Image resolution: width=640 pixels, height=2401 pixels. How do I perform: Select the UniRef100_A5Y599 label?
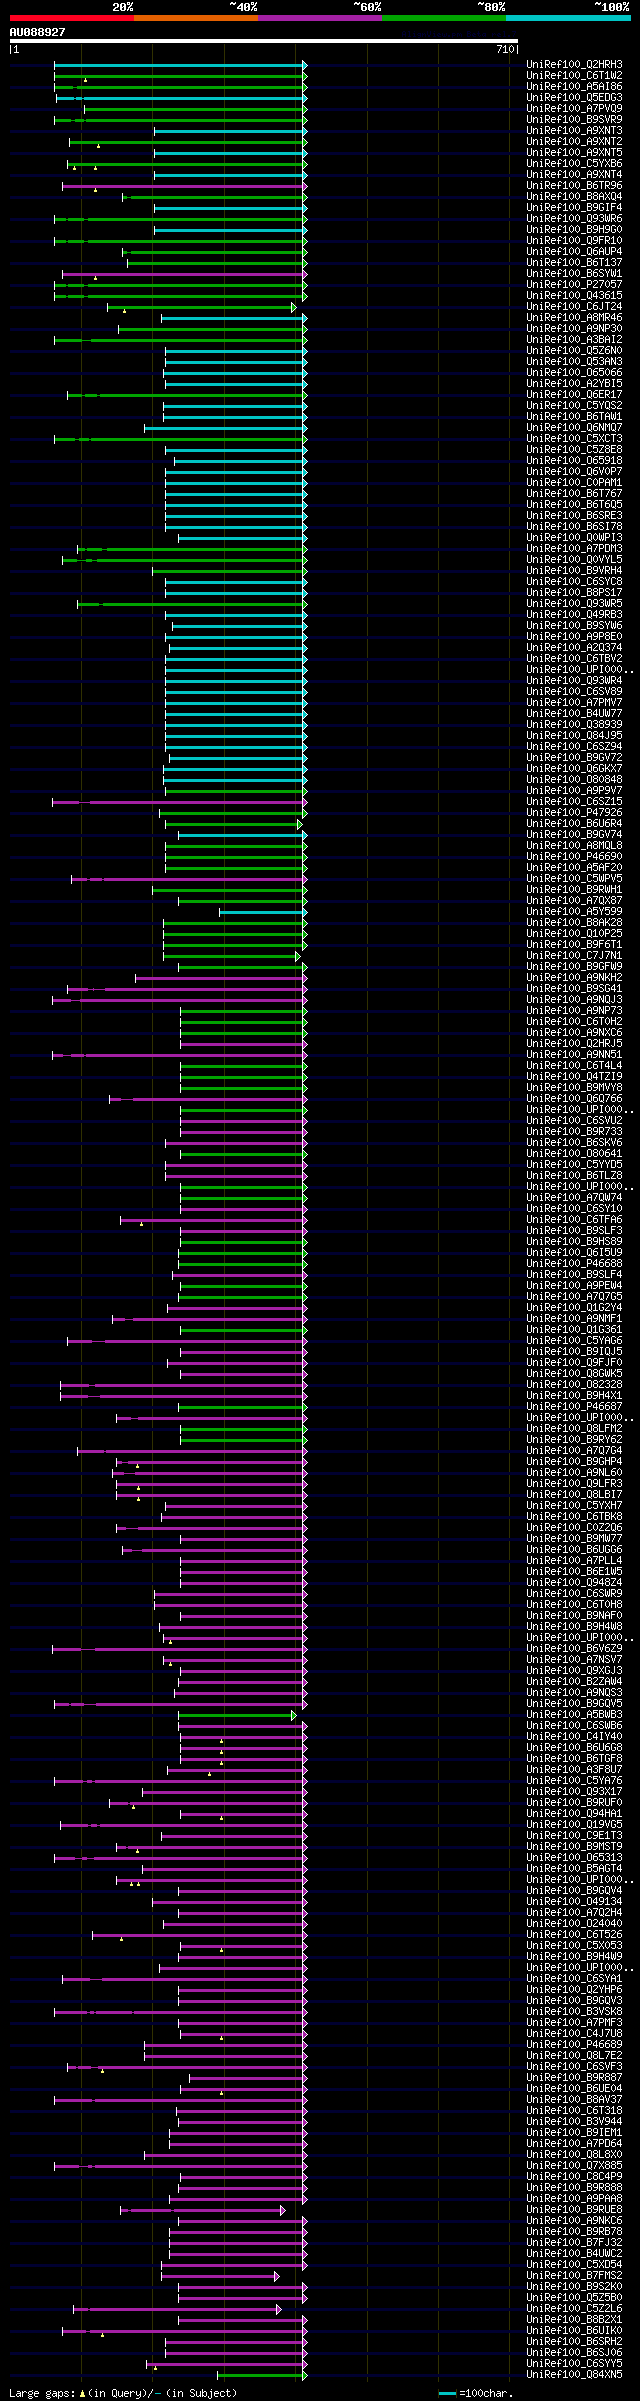click(574, 912)
